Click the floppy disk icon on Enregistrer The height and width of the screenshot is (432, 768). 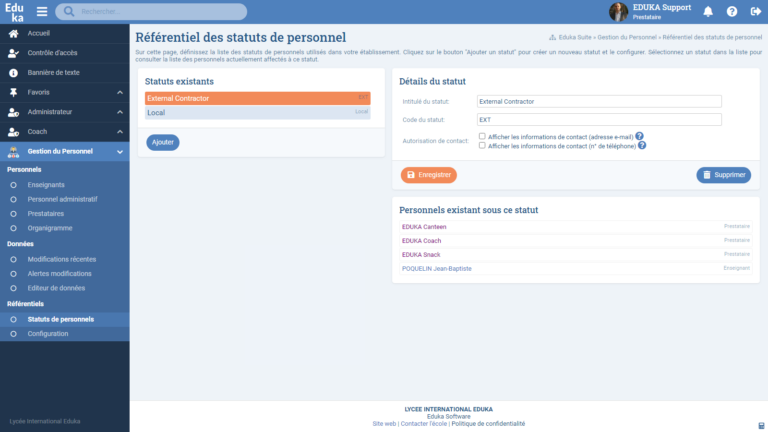point(411,175)
